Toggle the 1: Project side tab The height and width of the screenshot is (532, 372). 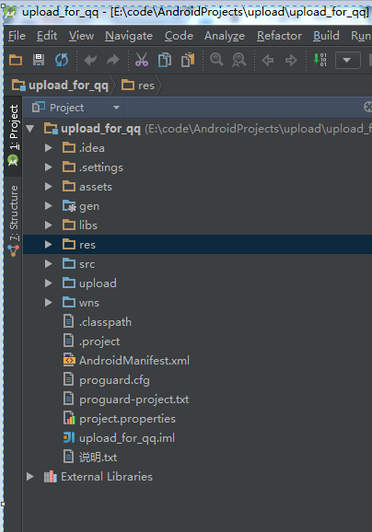(13, 136)
